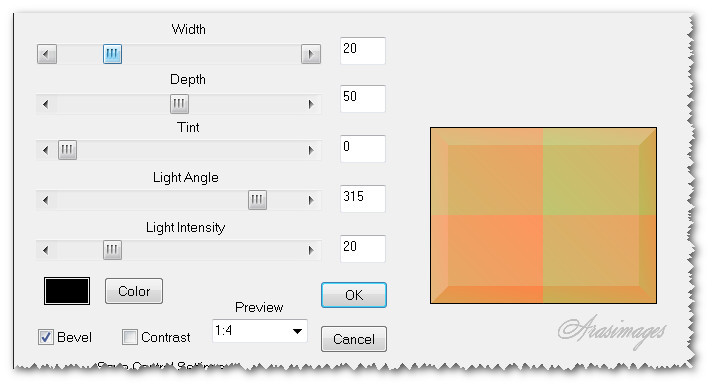Click the right arrow of the Light Angle slider

311,200
